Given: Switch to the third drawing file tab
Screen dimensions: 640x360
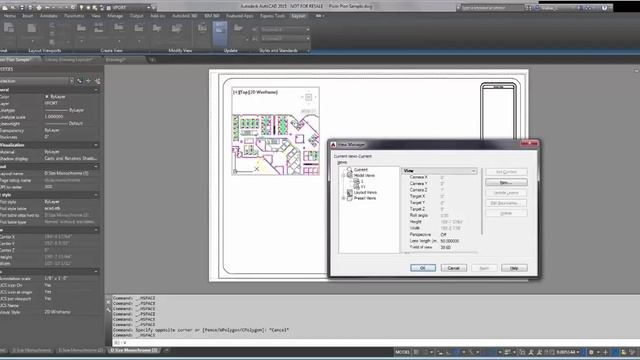Looking at the screenshot, I should pos(122,60).
